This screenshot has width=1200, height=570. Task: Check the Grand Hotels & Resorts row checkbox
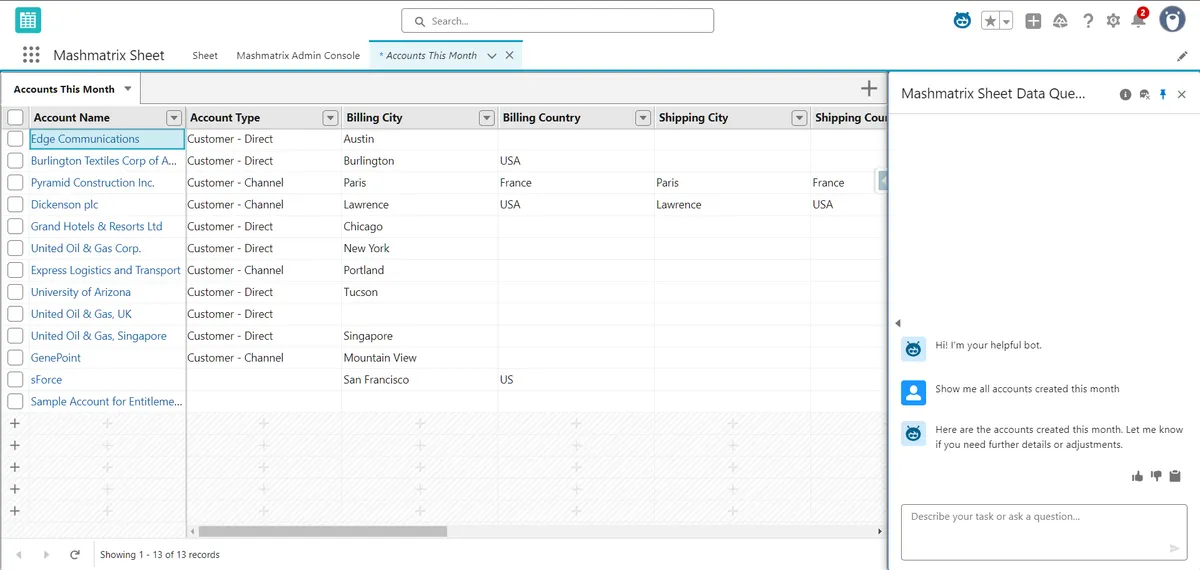click(15, 227)
